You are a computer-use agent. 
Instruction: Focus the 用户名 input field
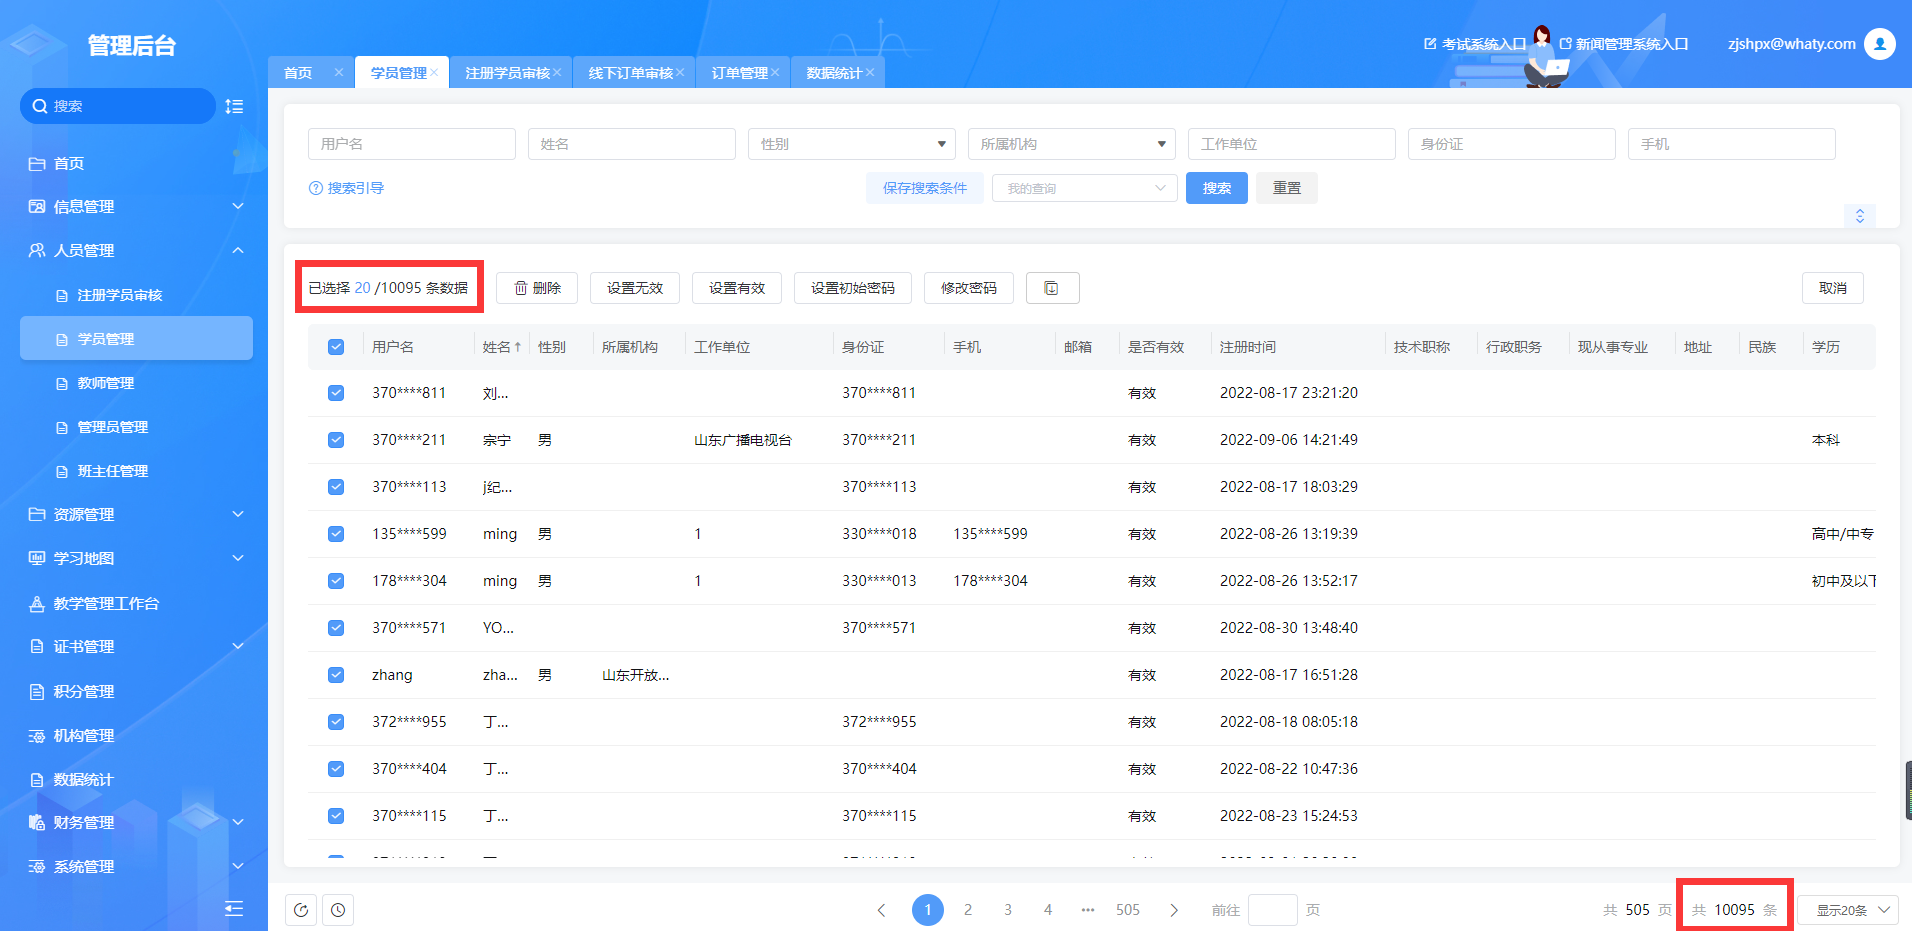[x=412, y=144]
